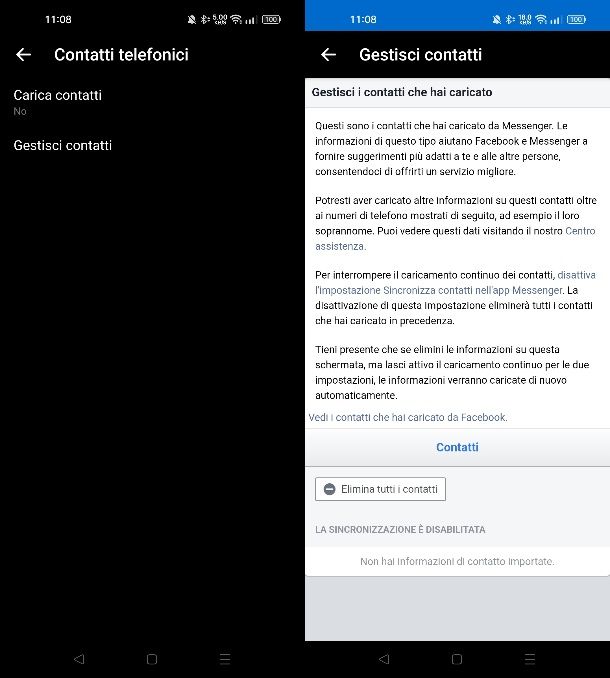Tap Wi-Fi icon in right status bar
The width and height of the screenshot is (610, 678).
541,19
